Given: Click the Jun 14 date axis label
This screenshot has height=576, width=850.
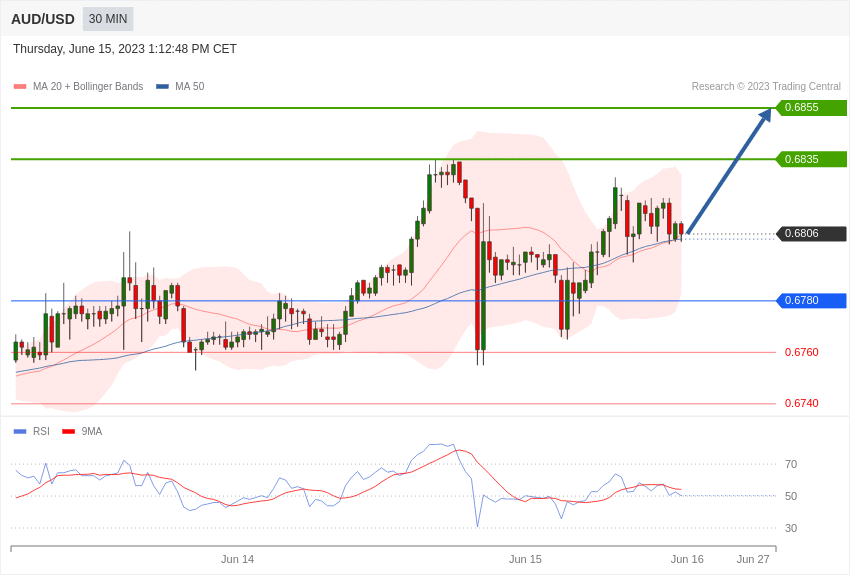Looking at the screenshot, I should 237,559.
